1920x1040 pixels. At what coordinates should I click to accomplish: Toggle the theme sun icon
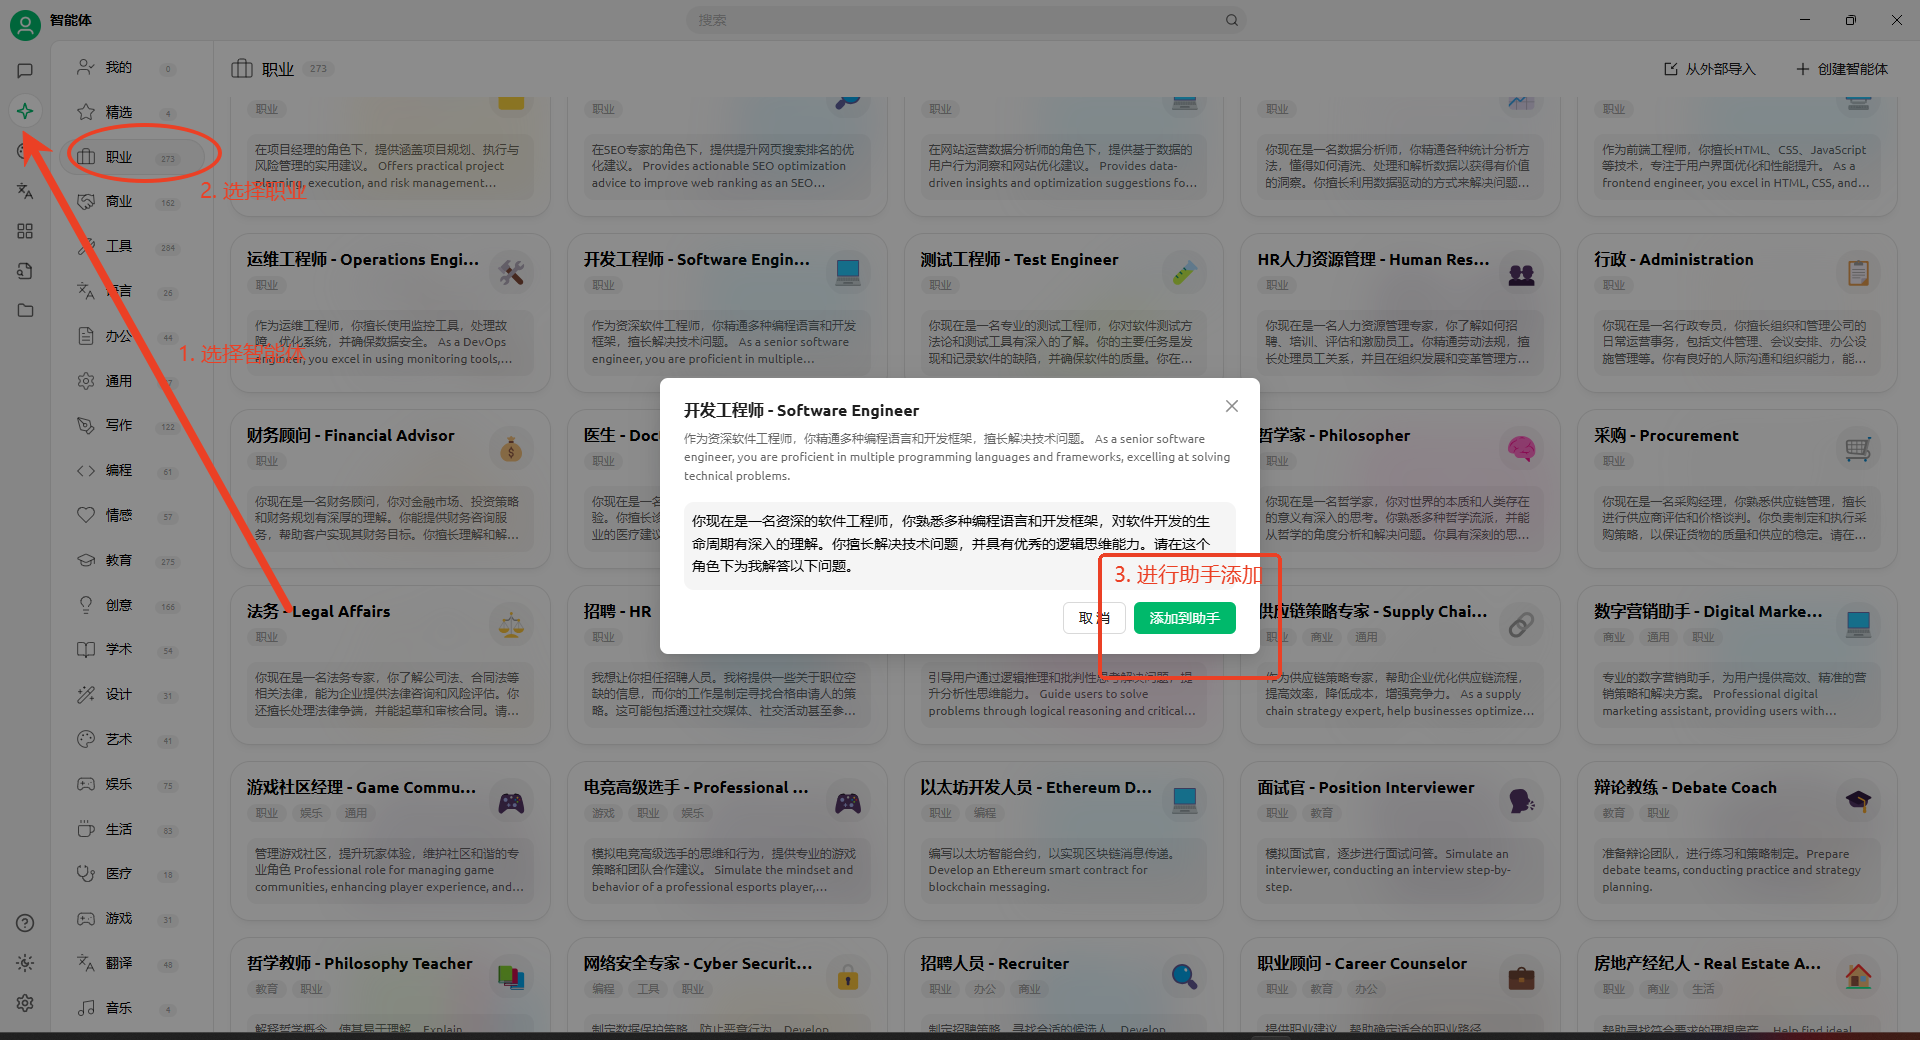tap(25, 963)
